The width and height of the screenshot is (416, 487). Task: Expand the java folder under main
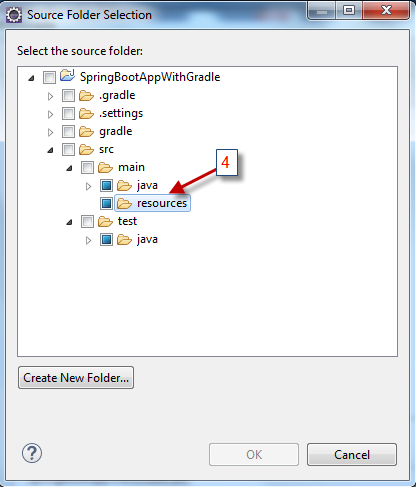[88, 186]
